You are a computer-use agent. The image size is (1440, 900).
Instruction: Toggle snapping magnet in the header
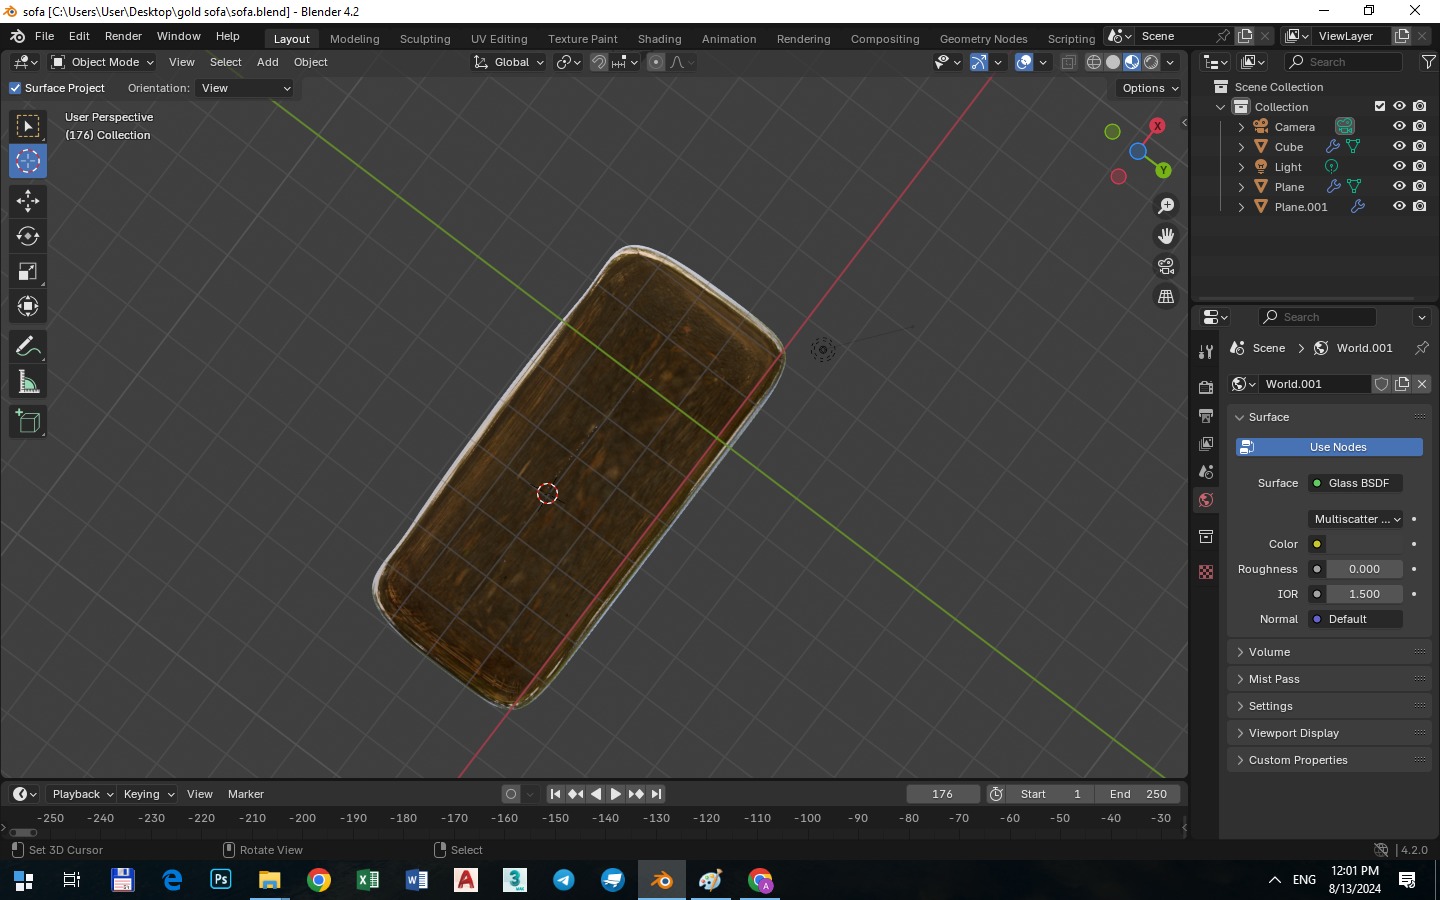click(599, 62)
